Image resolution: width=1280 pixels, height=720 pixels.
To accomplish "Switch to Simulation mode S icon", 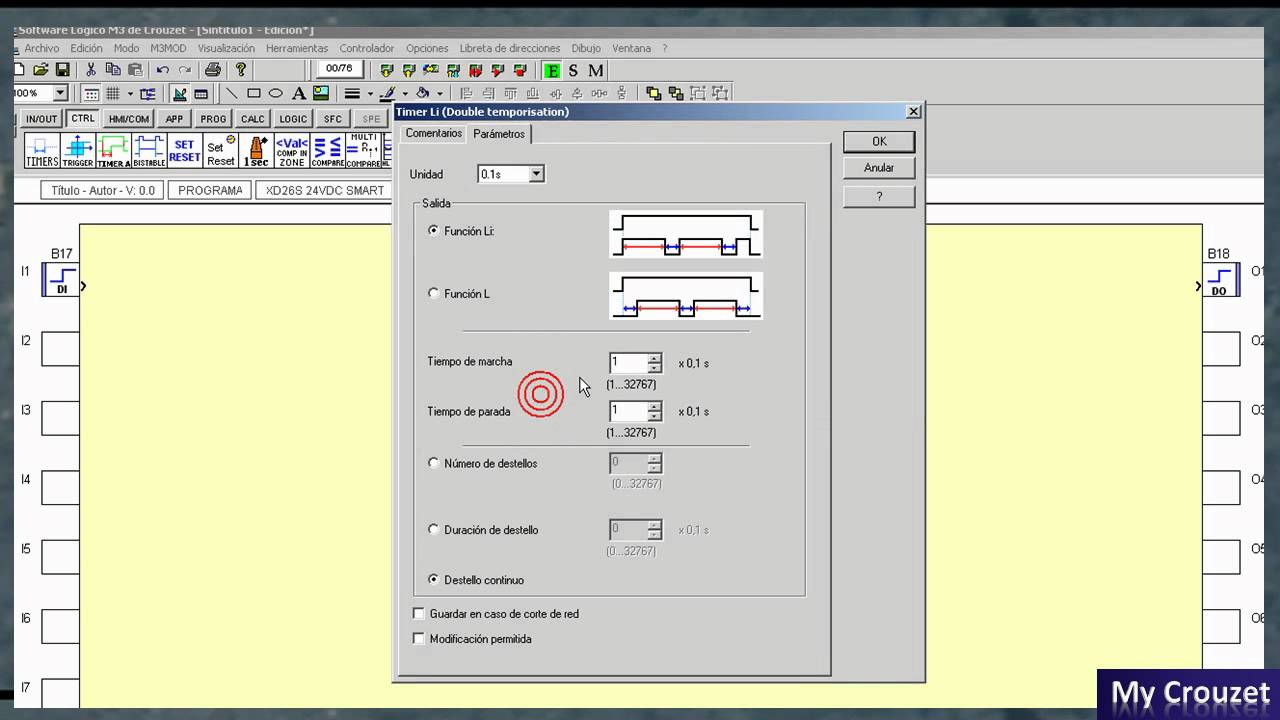I will 573,70.
